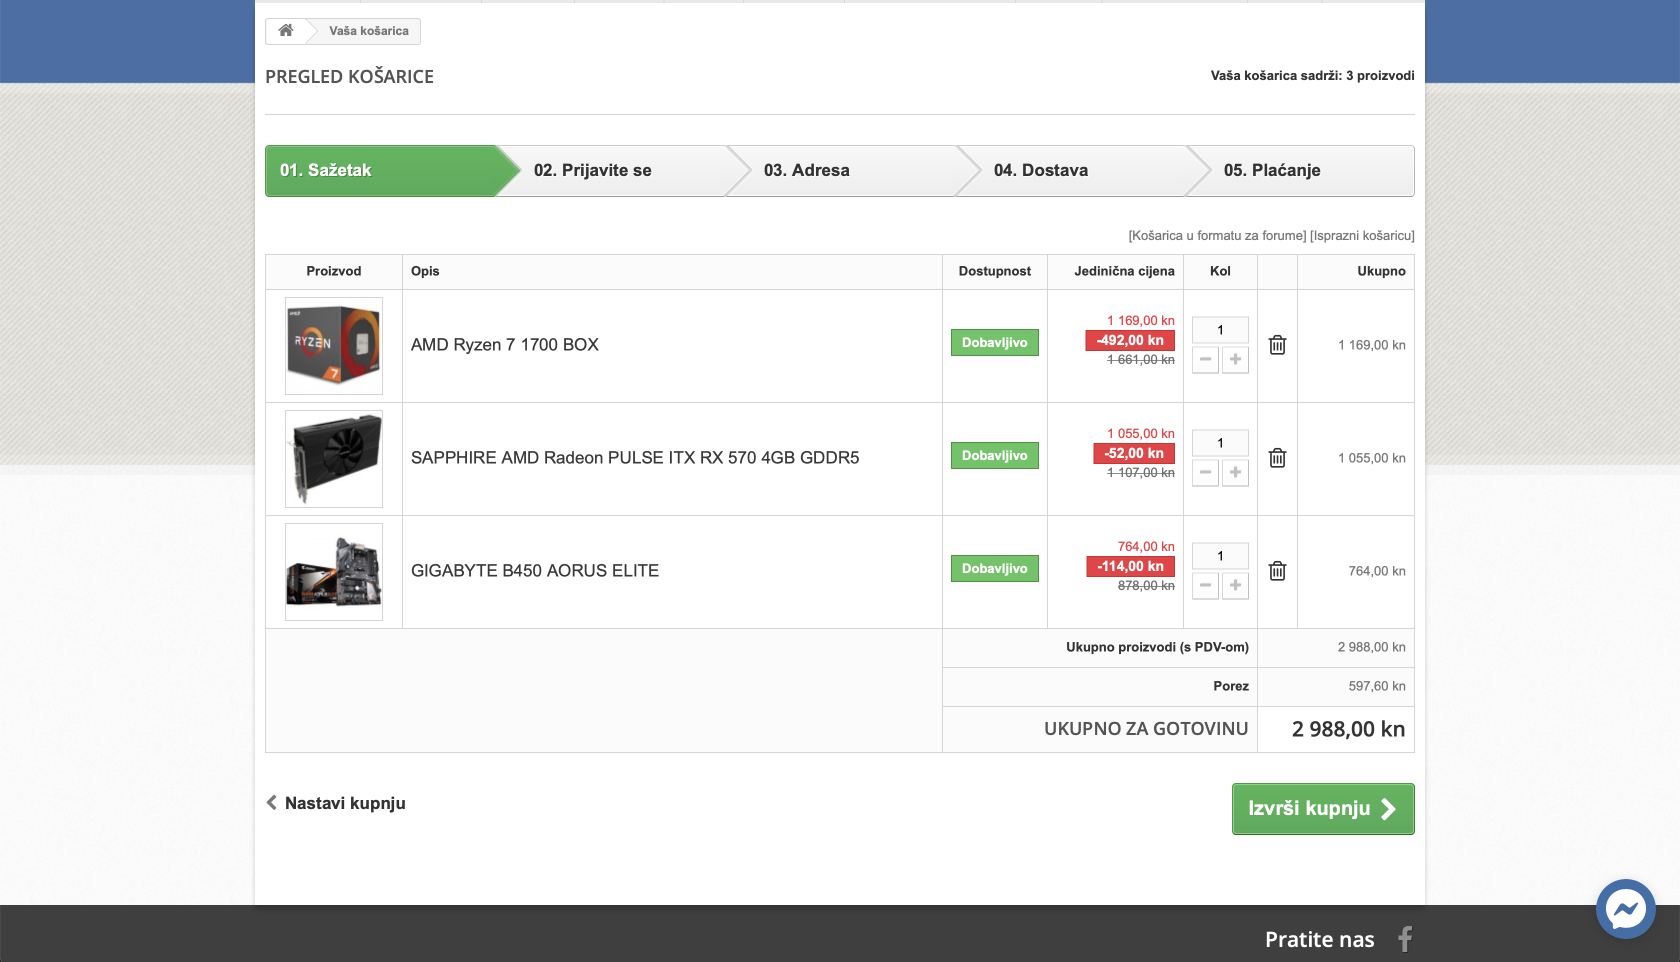Viewport: 1680px width, 962px height.
Task: Click the -52,00 kn discount label
Action: (1134, 454)
